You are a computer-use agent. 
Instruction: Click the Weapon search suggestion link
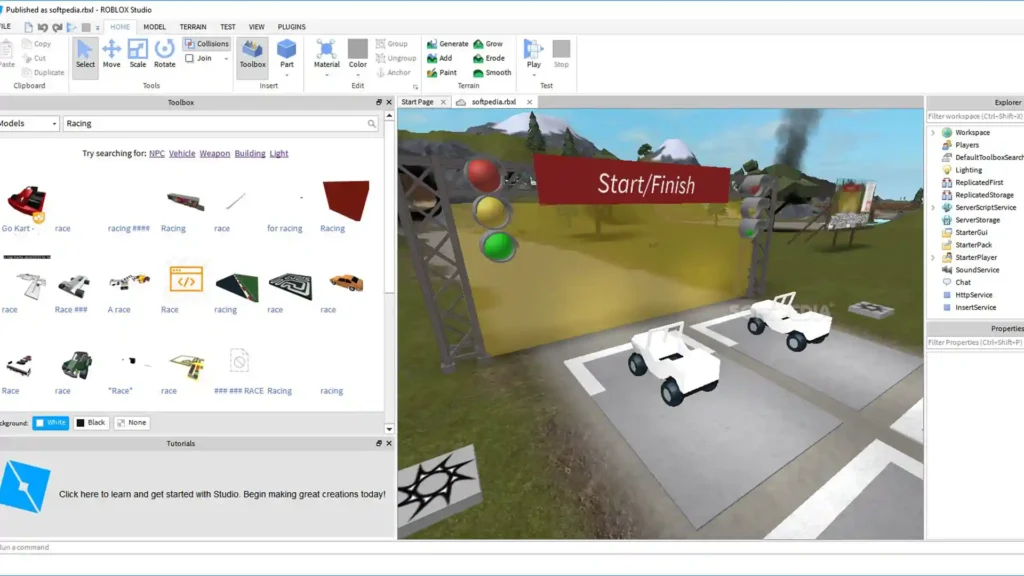(215, 153)
